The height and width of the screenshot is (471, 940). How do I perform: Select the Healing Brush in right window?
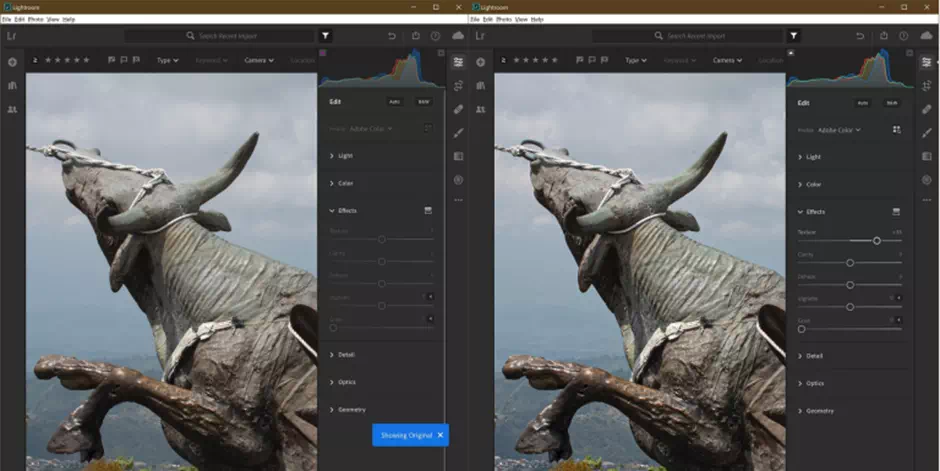click(x=927, y=110)
